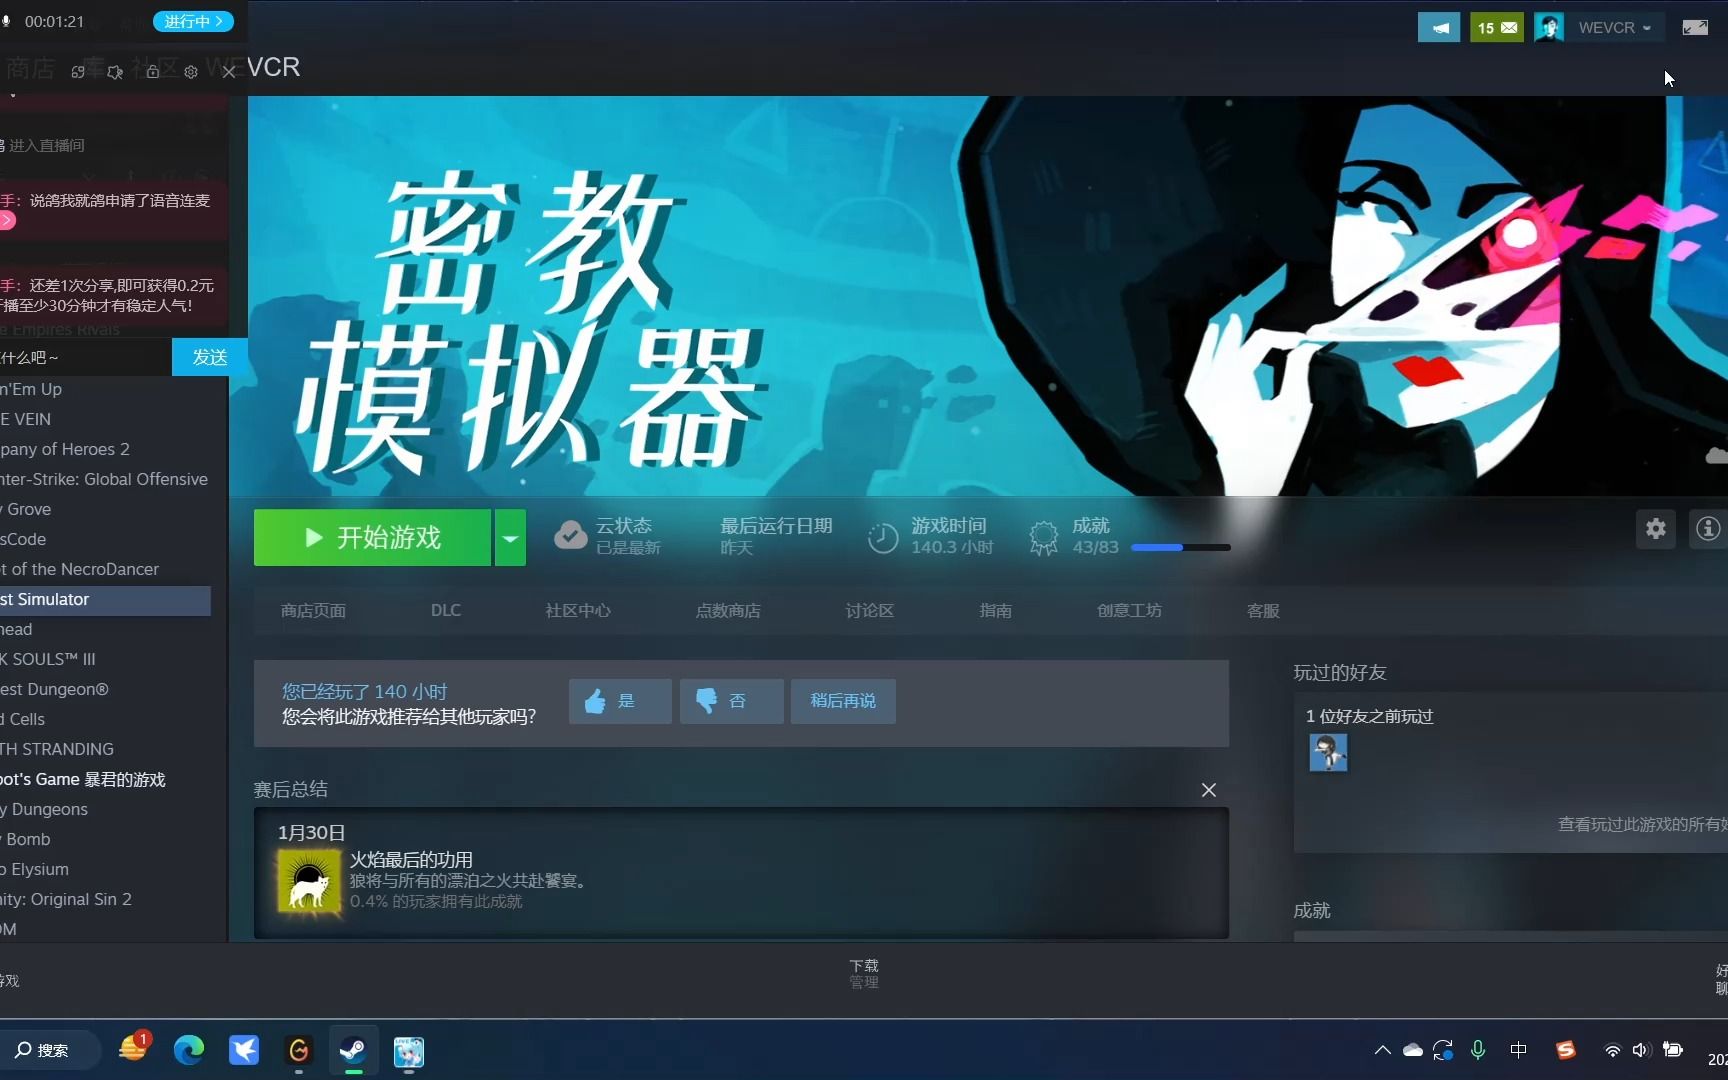Viewport: 1728px width, 1080px height.
Task: Click 查看玩过此游戏的所有好友 link
Action: pyautogui.click(x=1643, y=824)
